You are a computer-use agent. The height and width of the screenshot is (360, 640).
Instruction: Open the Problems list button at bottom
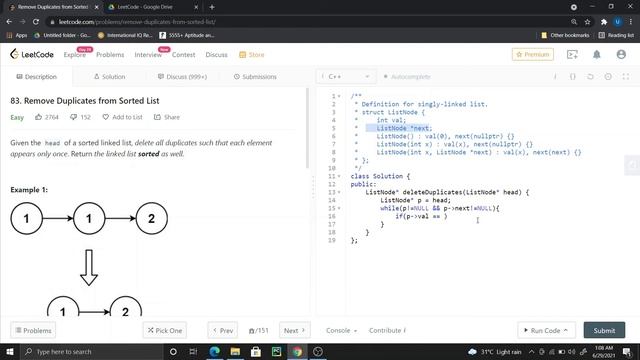(33, 330)
